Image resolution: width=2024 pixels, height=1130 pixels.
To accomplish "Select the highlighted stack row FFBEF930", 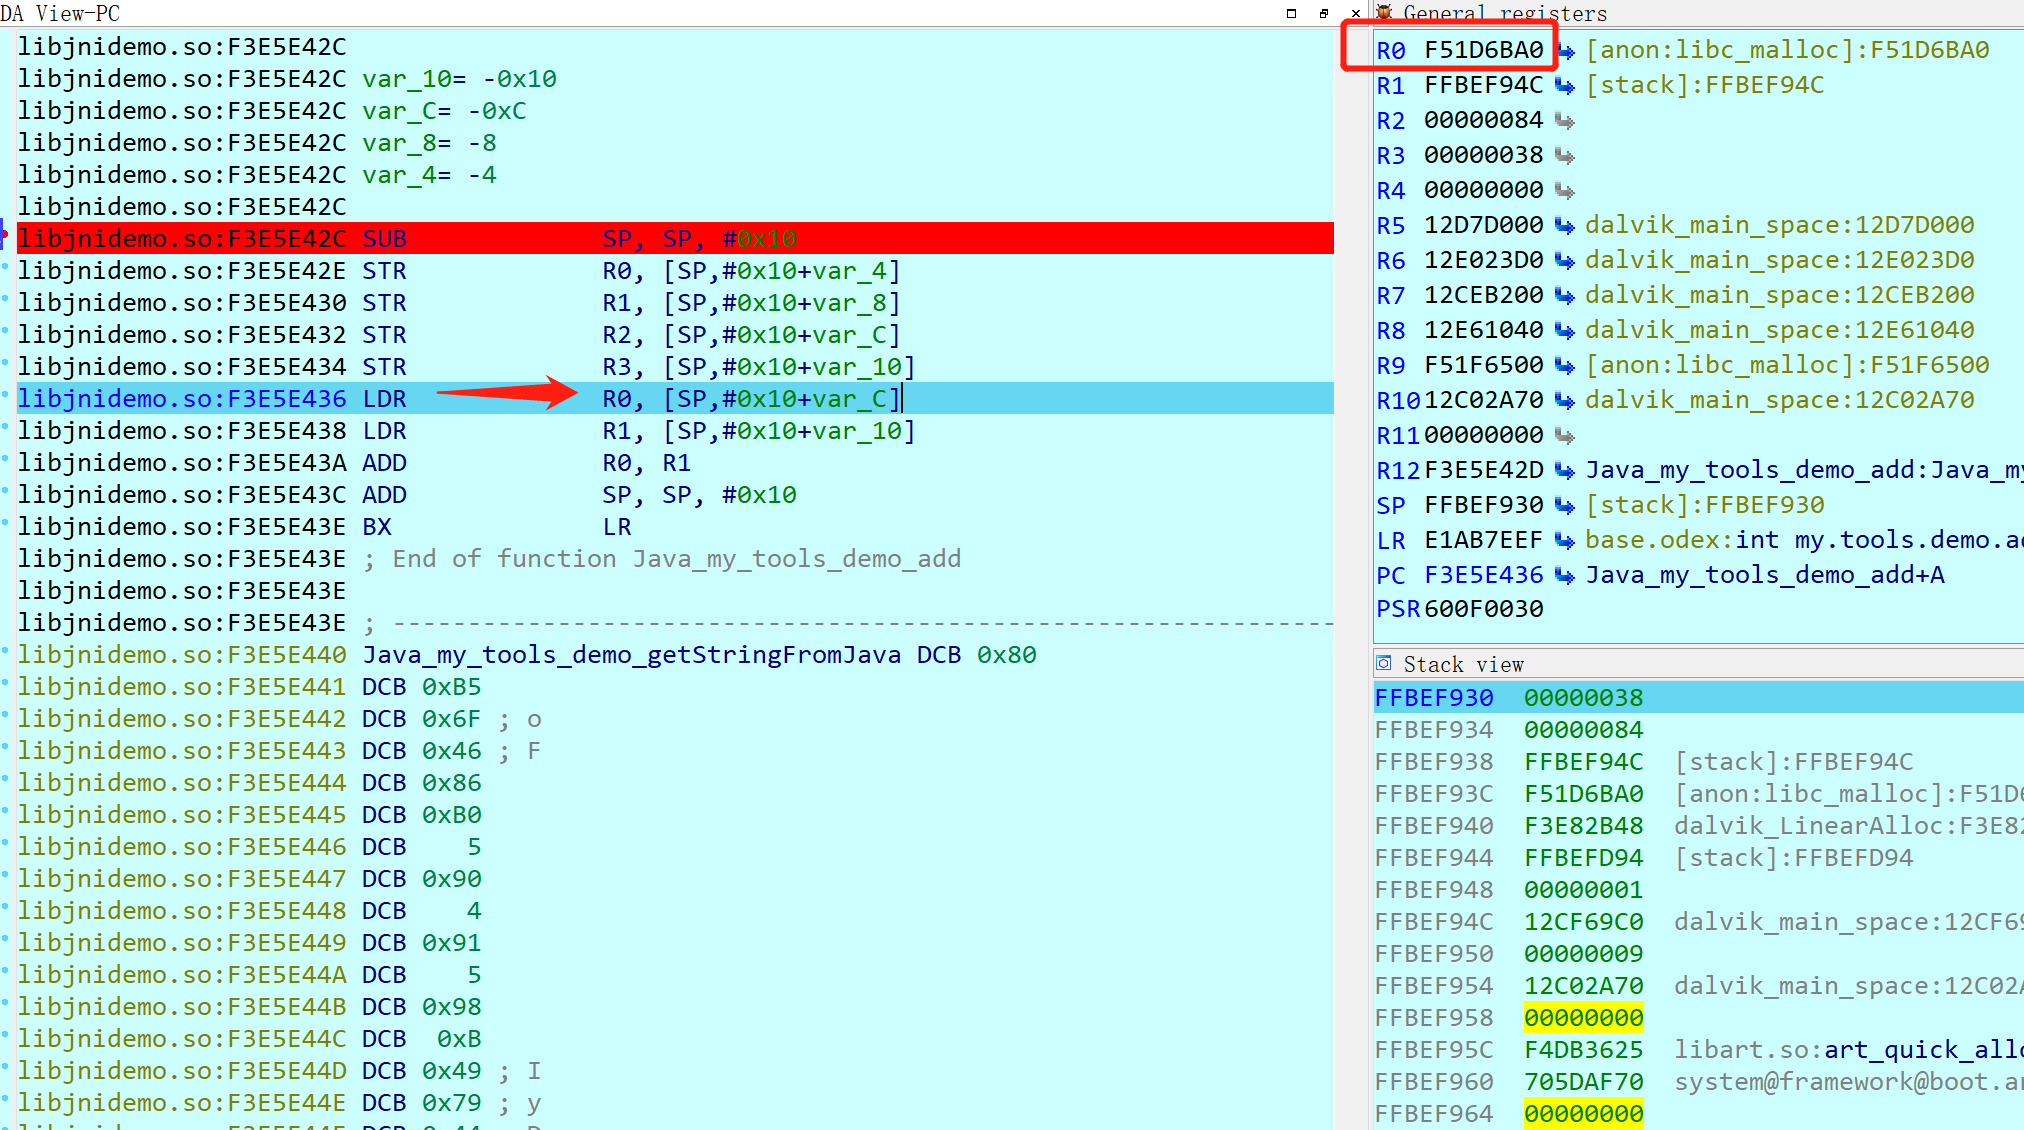I will [x=1434, y=698].
